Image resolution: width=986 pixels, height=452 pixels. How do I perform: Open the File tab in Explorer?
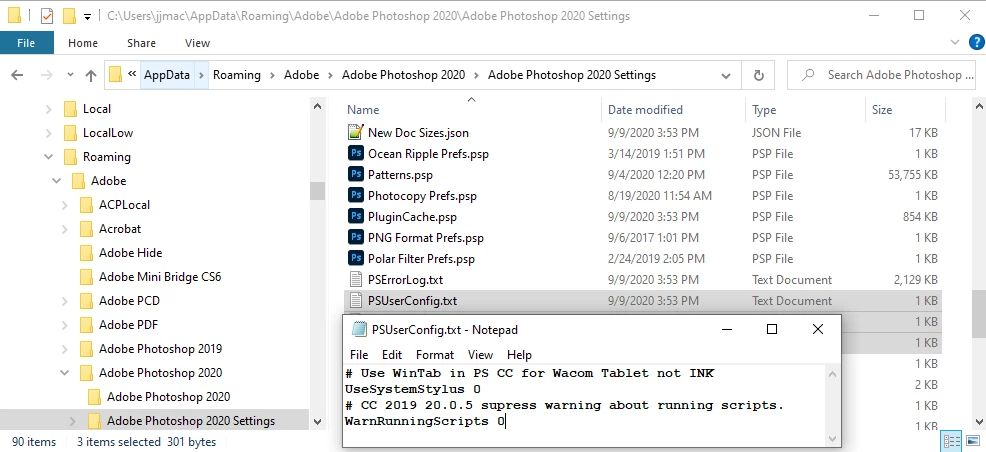click(26, 43)
